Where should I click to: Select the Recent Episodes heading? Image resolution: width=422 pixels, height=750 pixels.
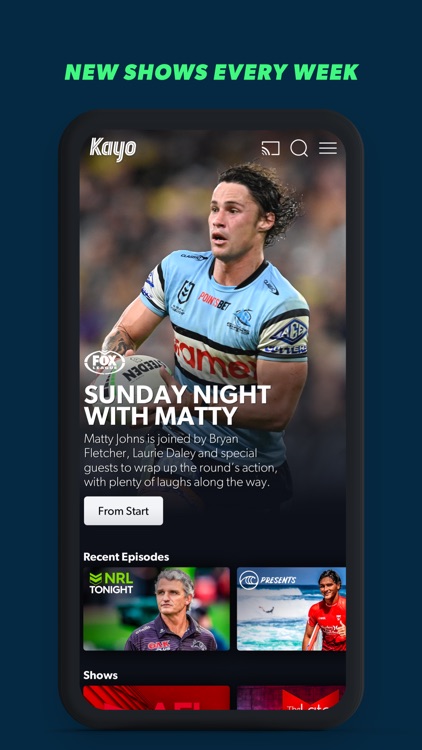click(x=126, y=557)
